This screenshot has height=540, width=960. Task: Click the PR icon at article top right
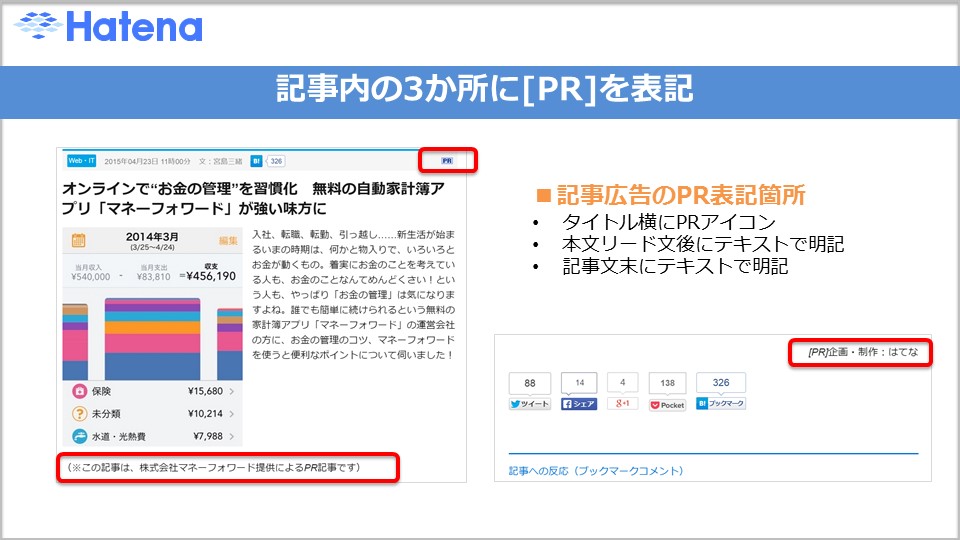tap(447, 161)
